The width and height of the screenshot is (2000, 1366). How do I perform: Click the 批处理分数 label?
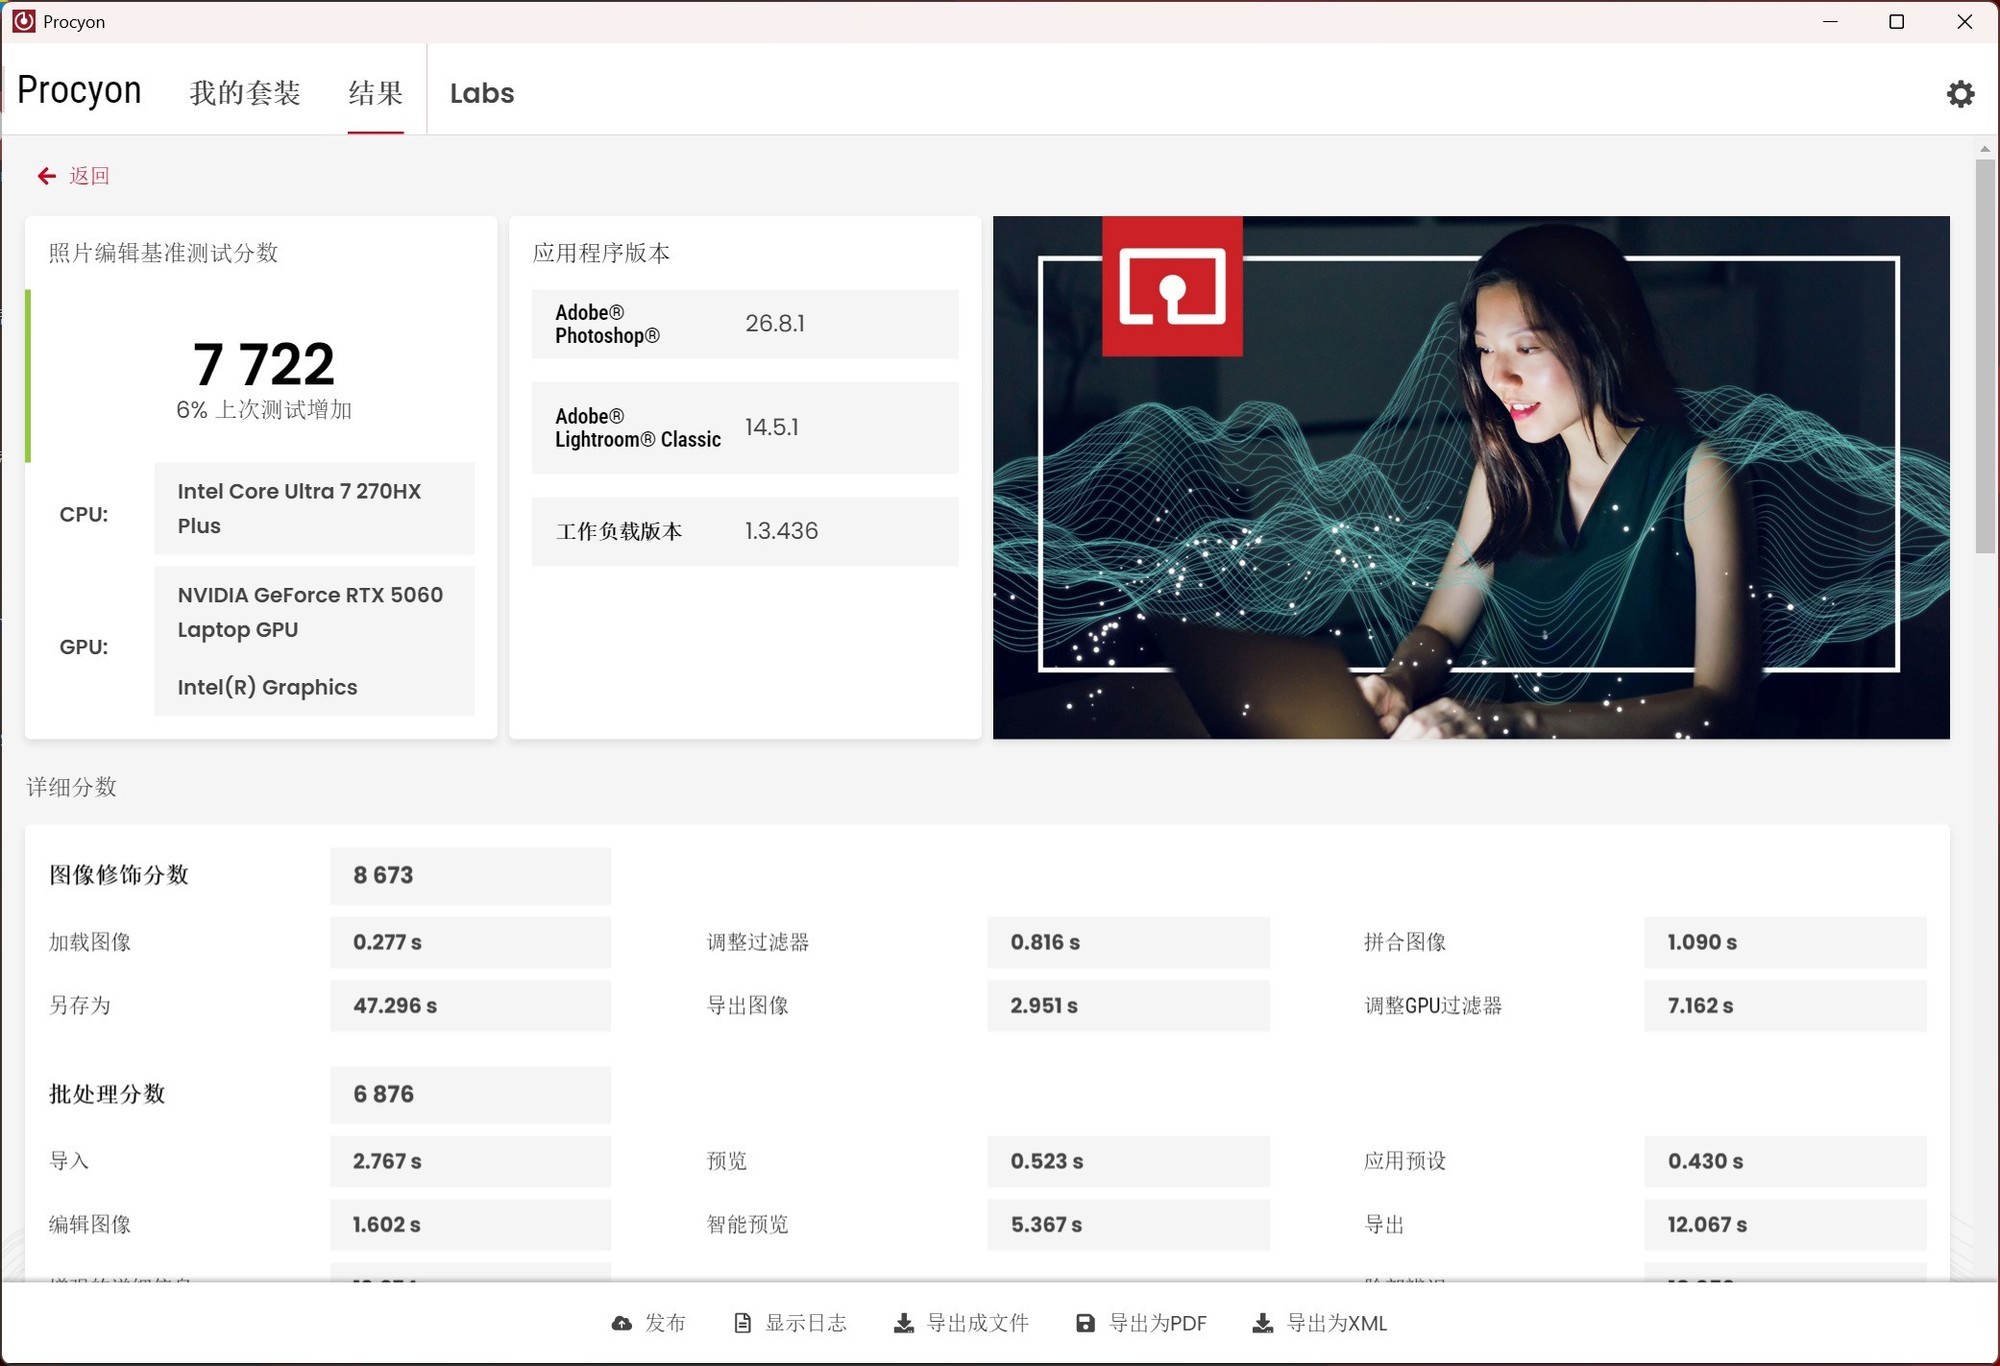coord(107,1094)
